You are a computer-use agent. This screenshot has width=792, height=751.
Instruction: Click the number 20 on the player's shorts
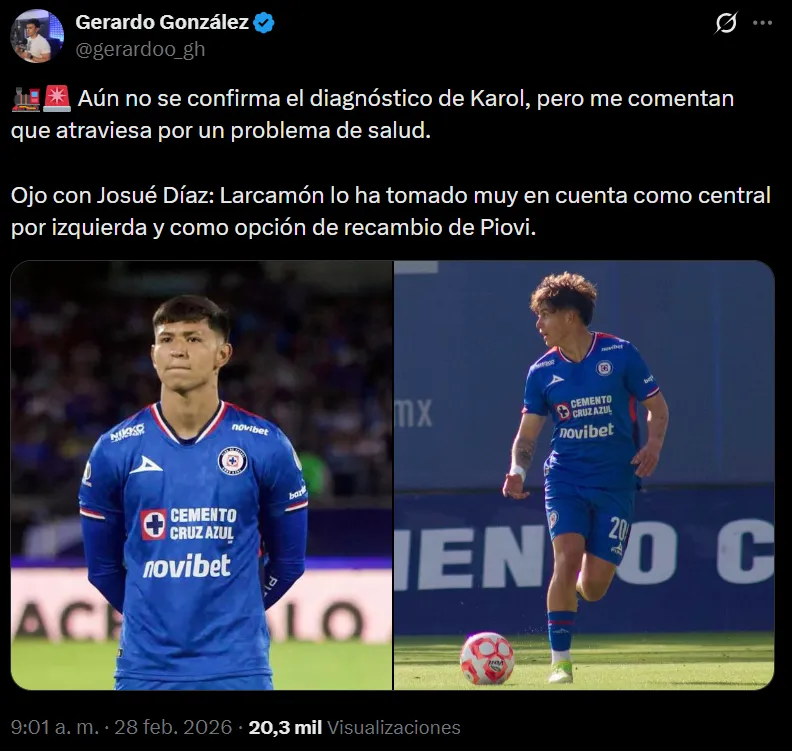pyautogui.click(x=618, y=527)
